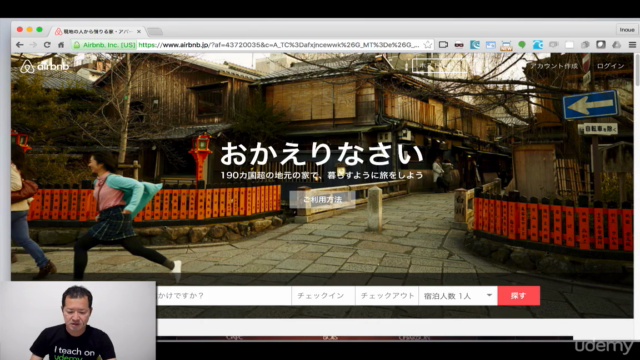Image resolution: width=640 pixels, height=360 pixels.
Task: Go back with the browser back arrow
Action: 20,45
